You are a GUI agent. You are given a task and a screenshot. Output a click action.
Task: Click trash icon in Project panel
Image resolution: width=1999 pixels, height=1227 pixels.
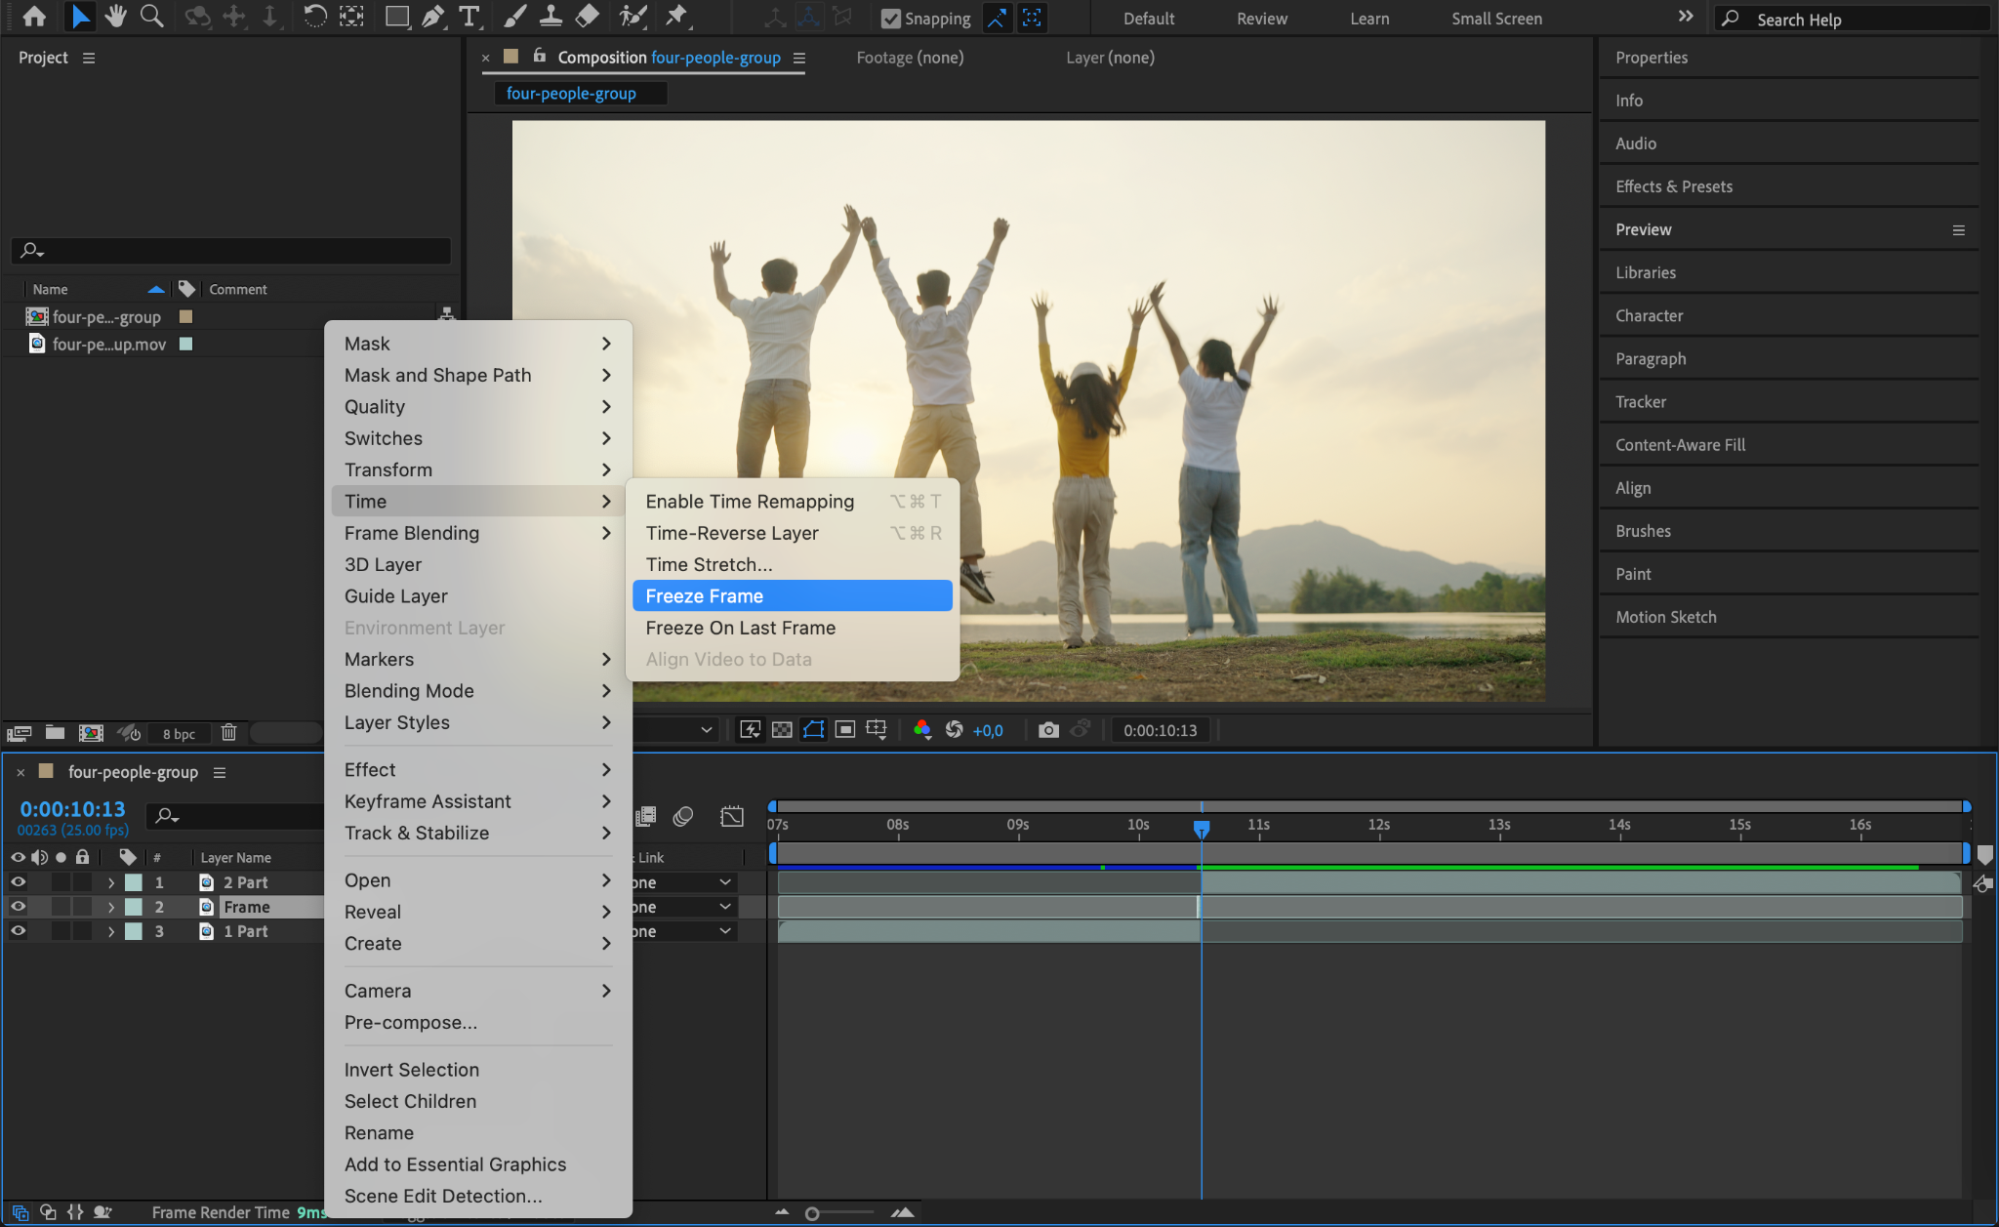[228, 733]
